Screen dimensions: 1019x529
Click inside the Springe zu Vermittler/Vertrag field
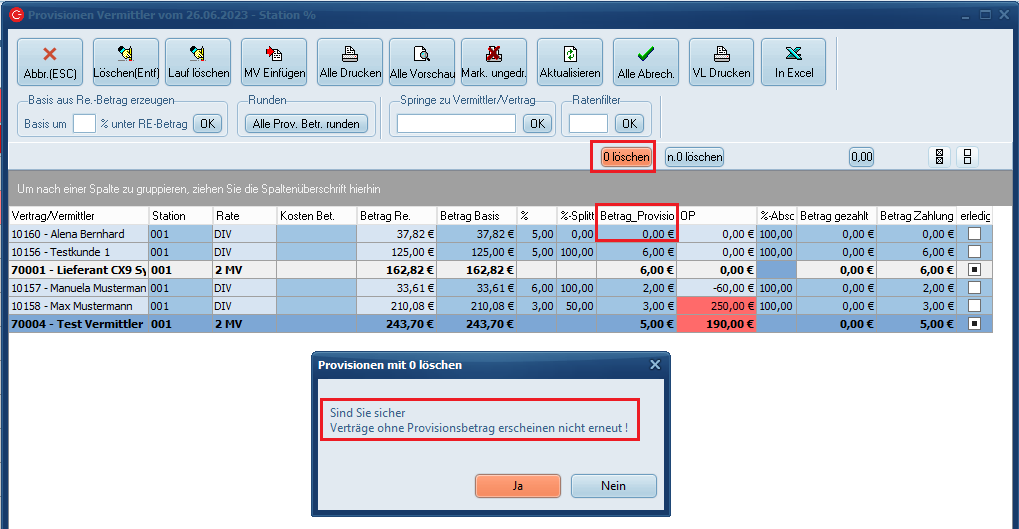(456, 123)
